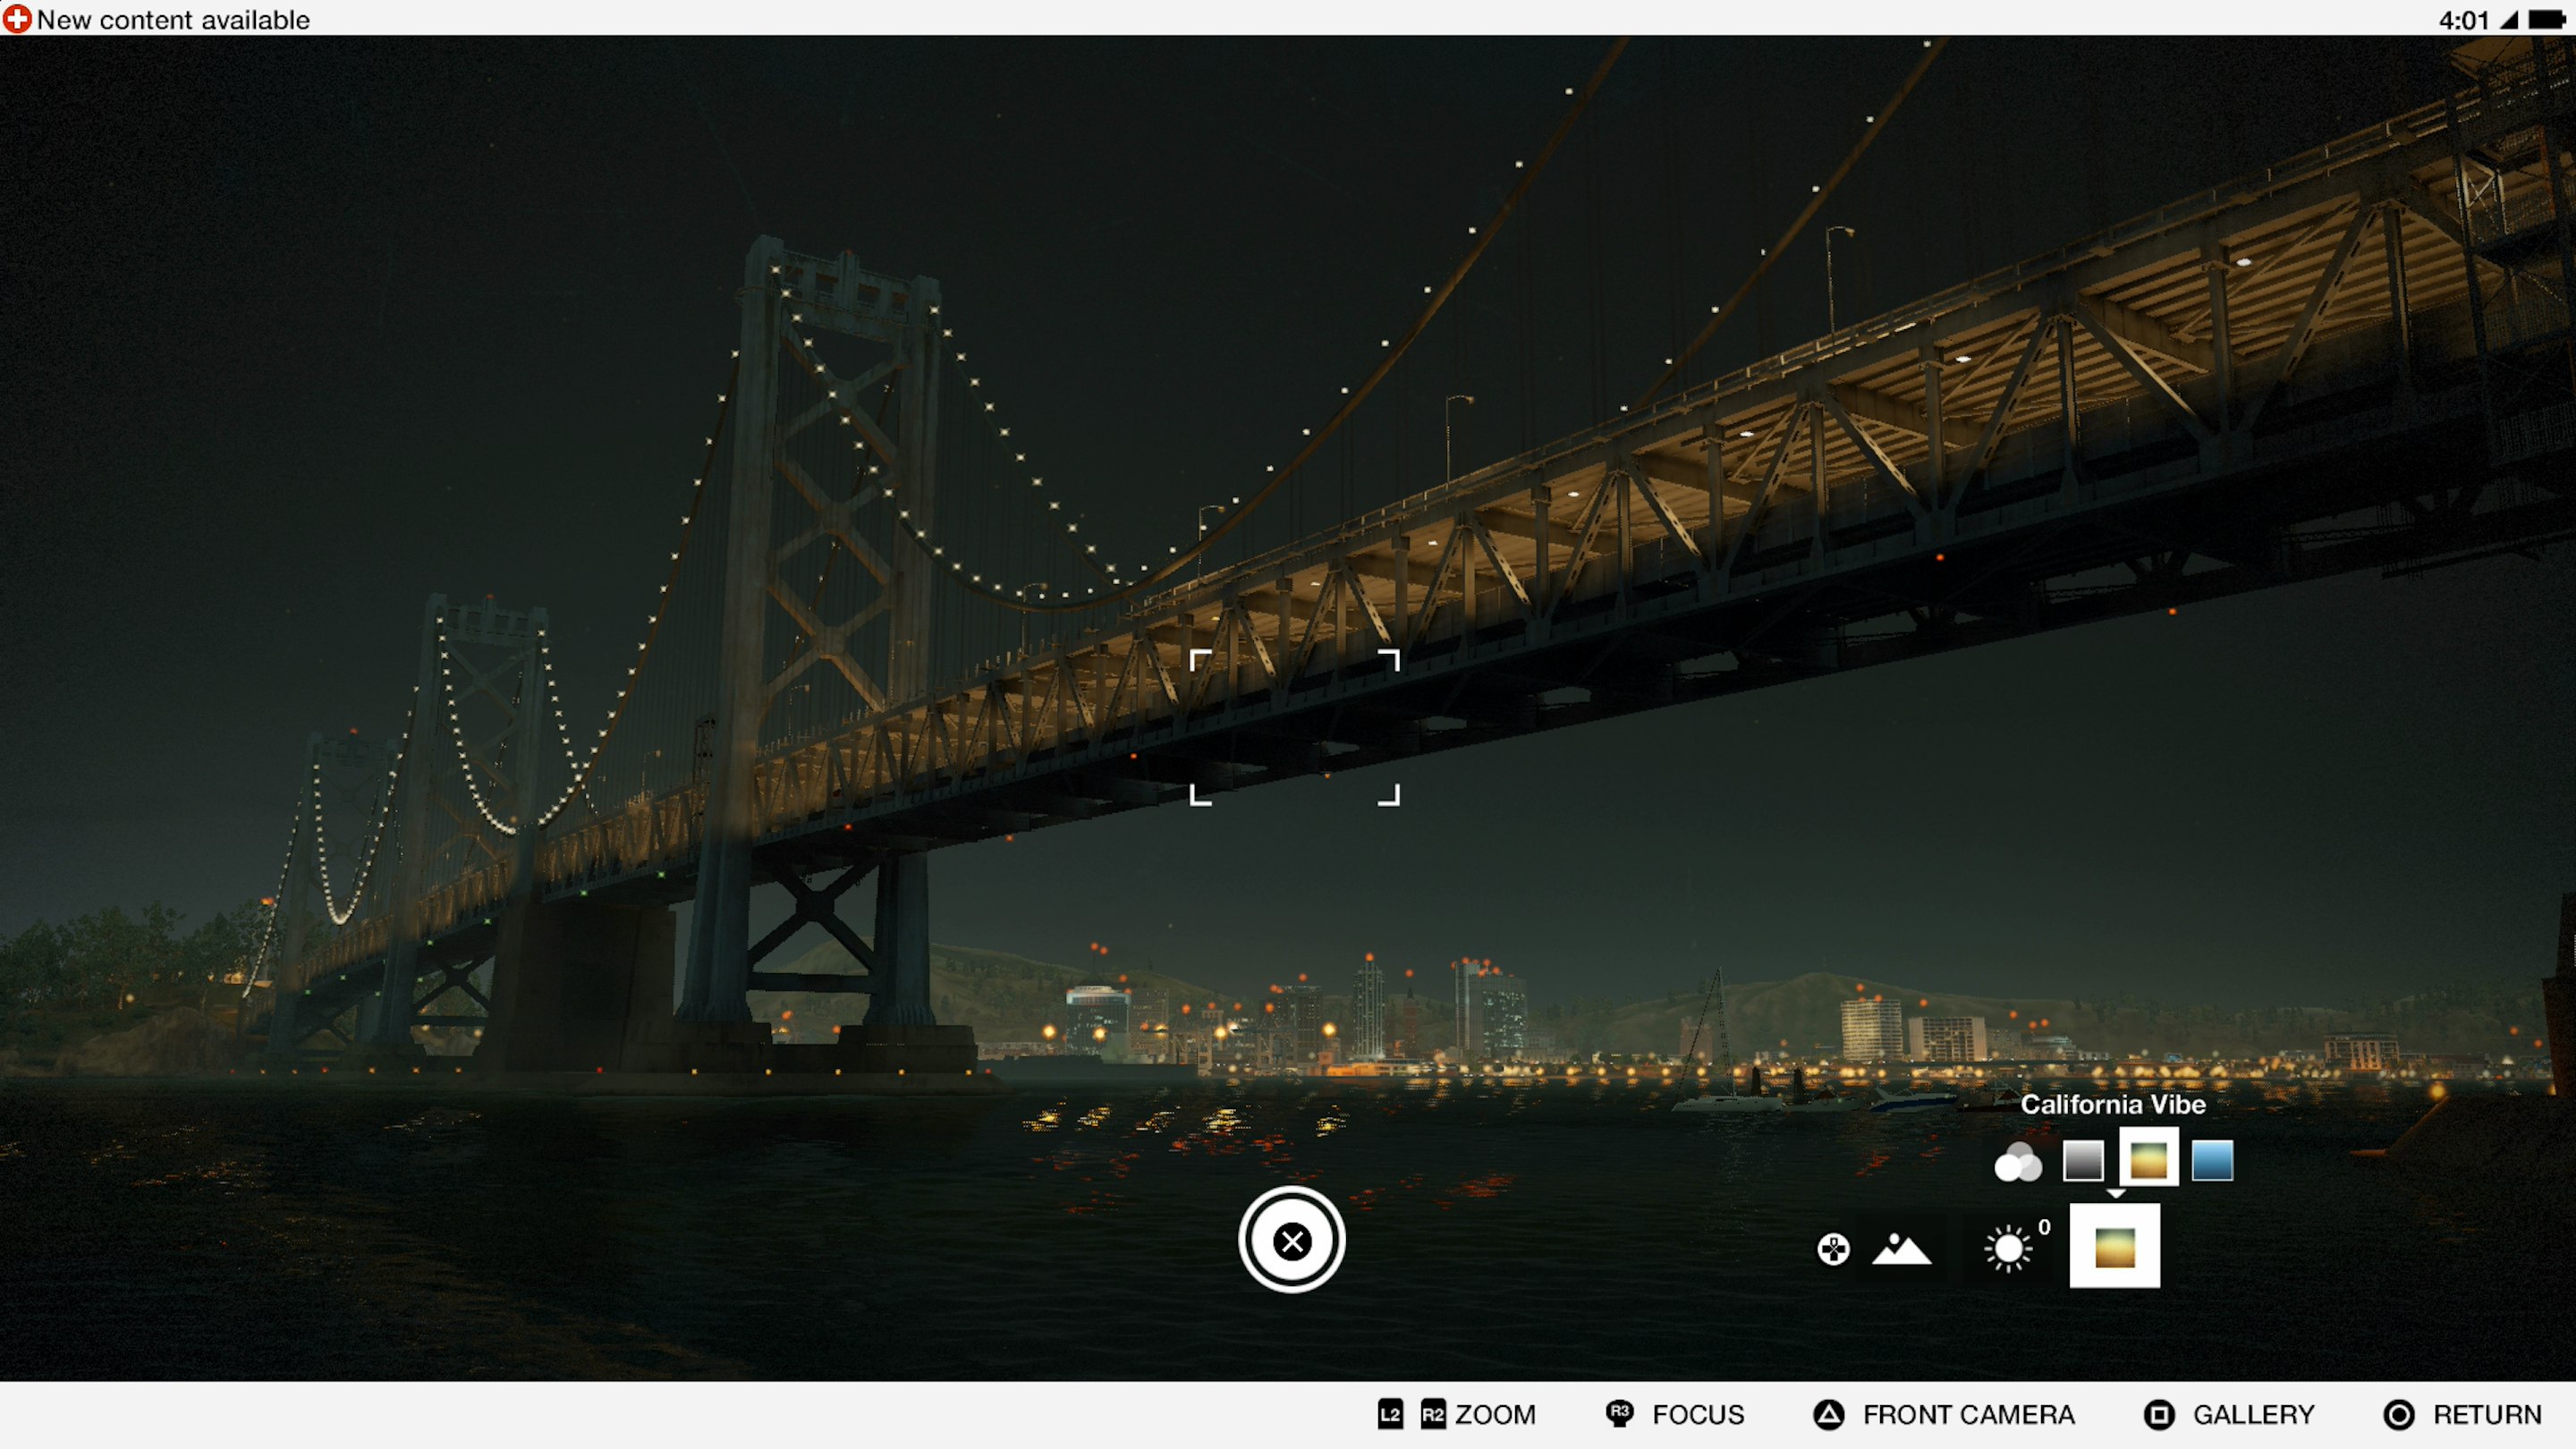Choose the blue filter swatch
2576x1449 pixels.
pyautogui.click(x=2212, y=1161)
